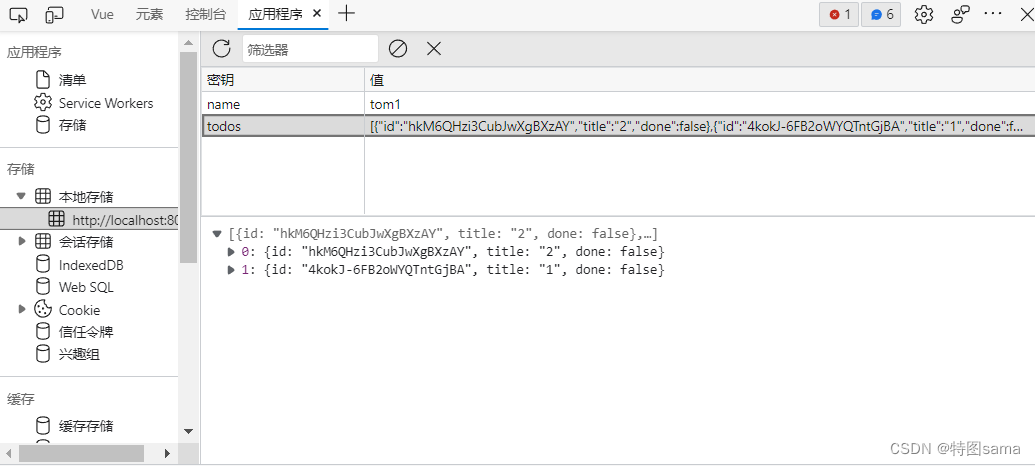Select the http://localhost entry under 本地存储
Image resolution: width=1035 pixels, height=466 pixels.
(89, 220)
